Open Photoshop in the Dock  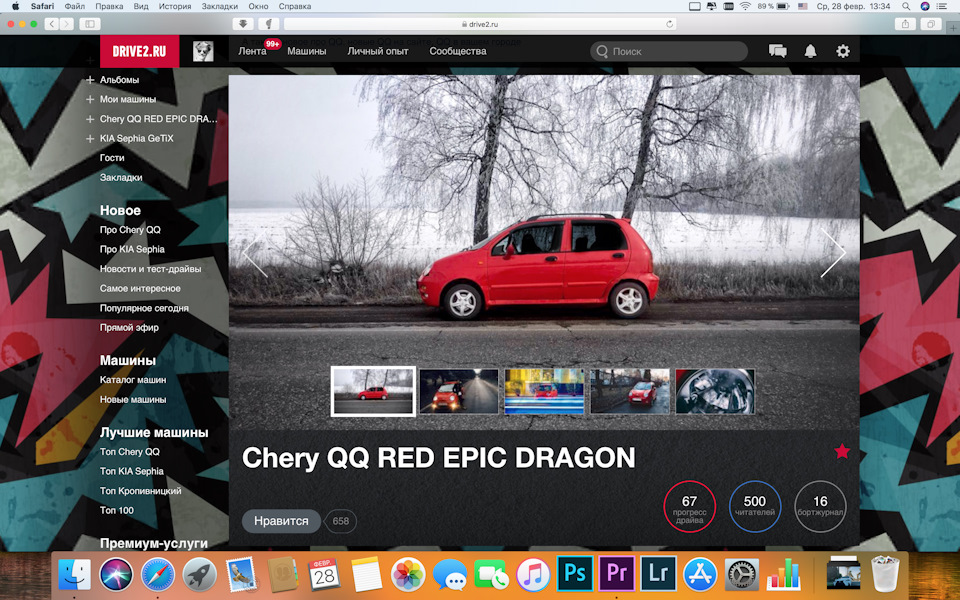[574, 573]
